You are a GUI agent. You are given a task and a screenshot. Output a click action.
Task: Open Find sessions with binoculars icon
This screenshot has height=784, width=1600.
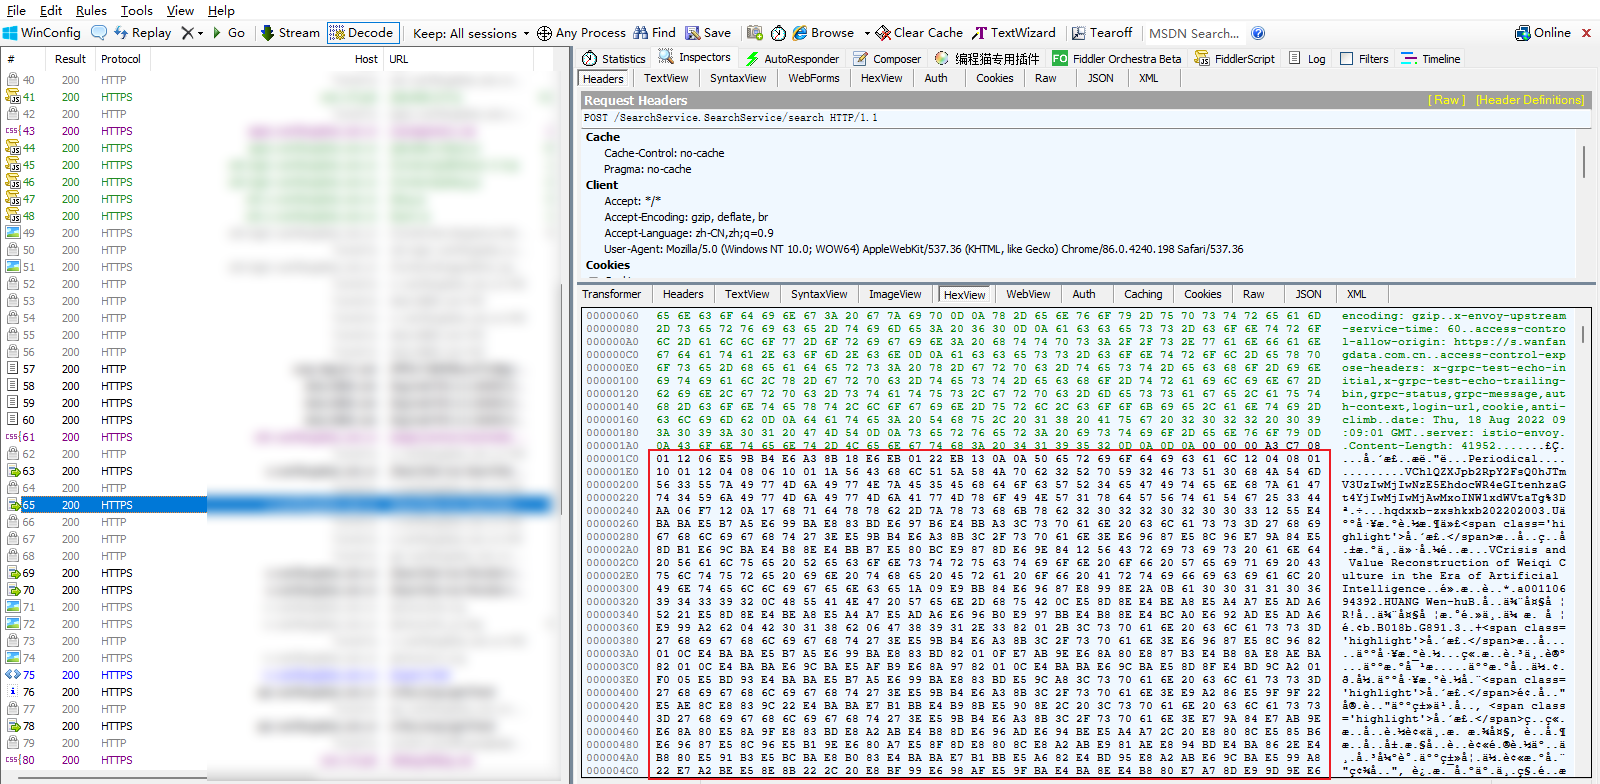click(x=655, y=33)
